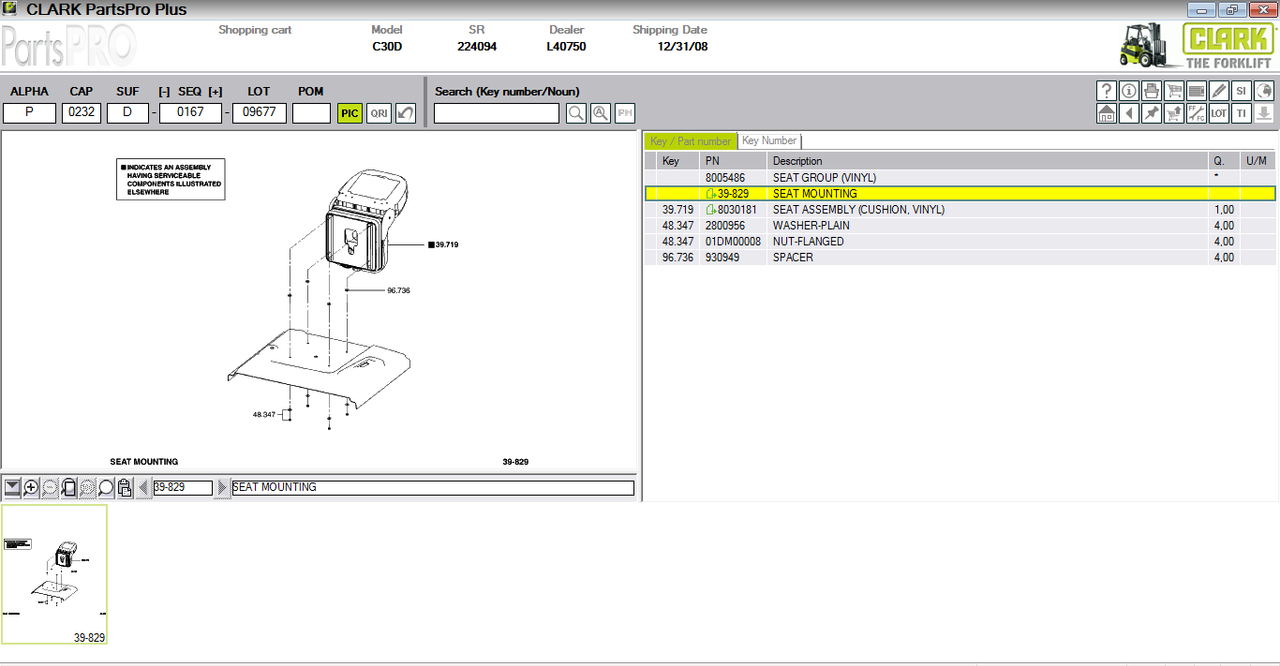Viewport: 1280px width, 666px height.
Task: Go to next picture arrow
Action: coord(222,488)
